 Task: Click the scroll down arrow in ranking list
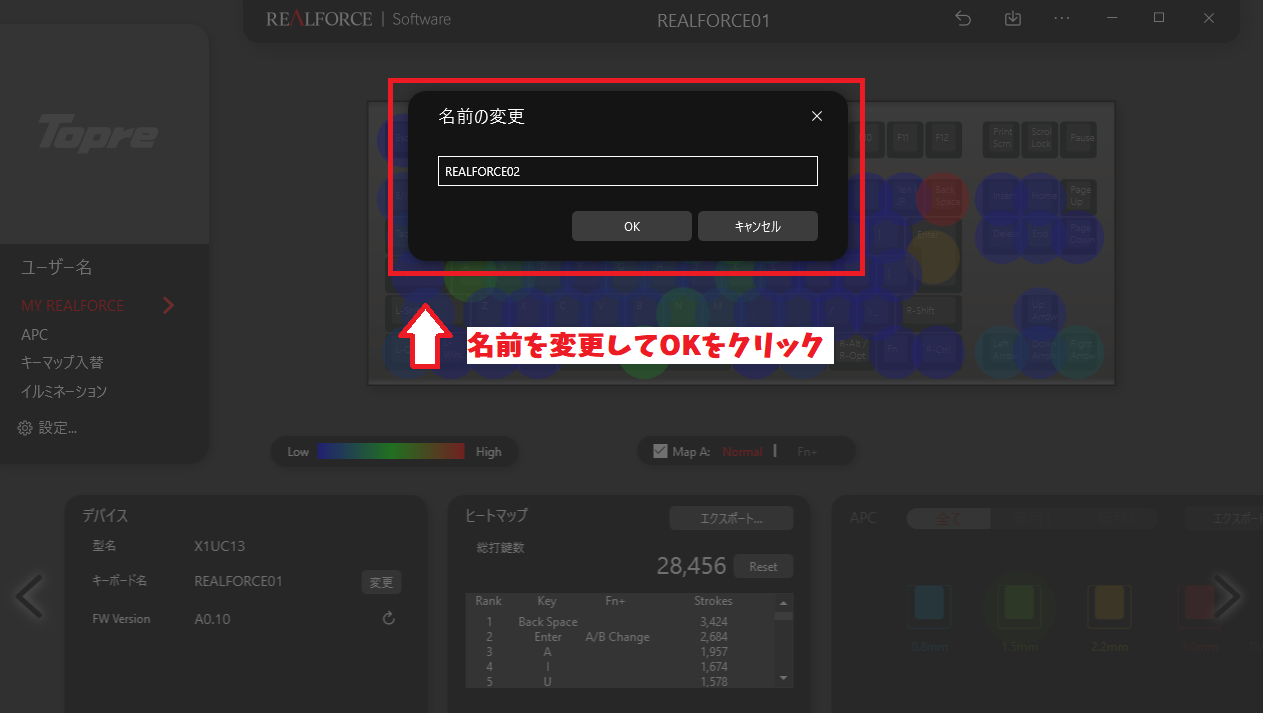[x=783, y=679]
